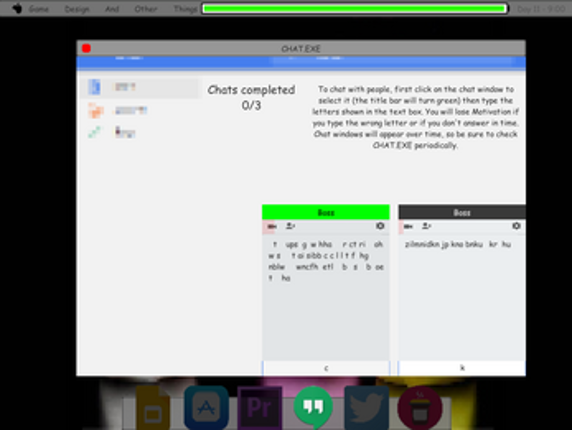Image resolution: width=572 pixels, height=430 pixels.
Task: Click settings gear in gray Boss chat
Action: tap(516, 226)
